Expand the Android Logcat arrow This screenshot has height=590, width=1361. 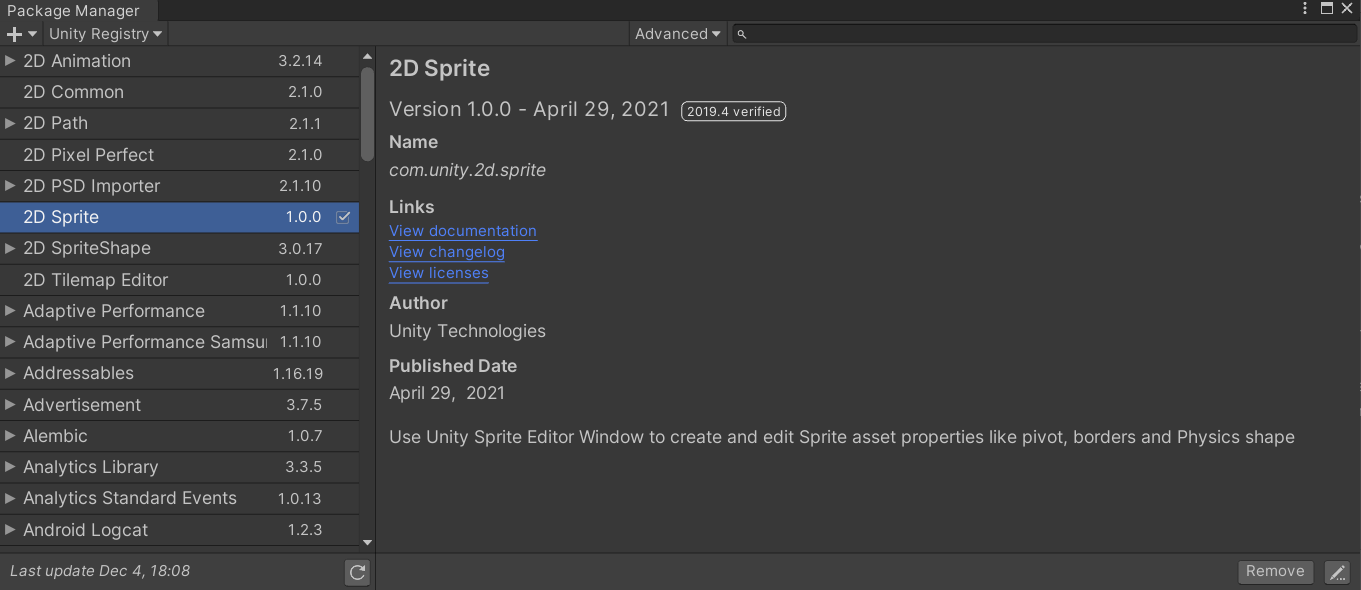click(10, 530)
